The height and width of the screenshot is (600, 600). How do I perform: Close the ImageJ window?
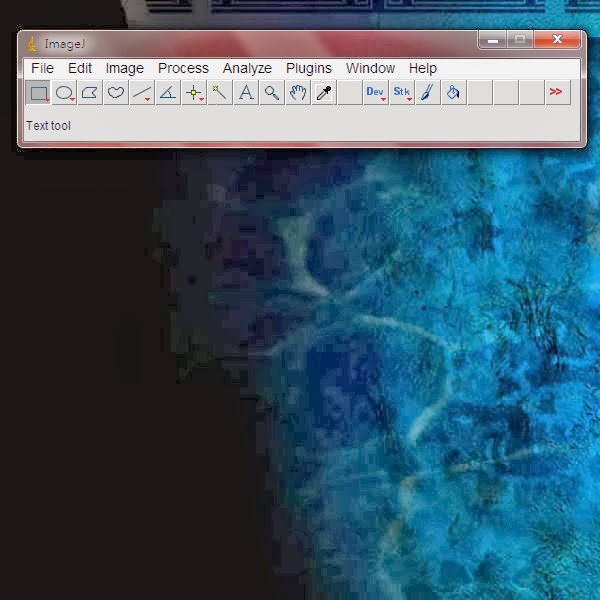tap(558, 39)
